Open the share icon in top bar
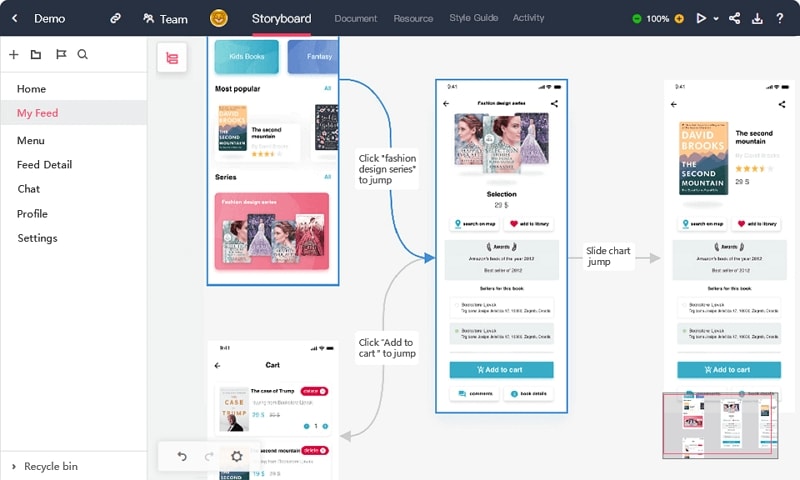 (x=734, y=18)
